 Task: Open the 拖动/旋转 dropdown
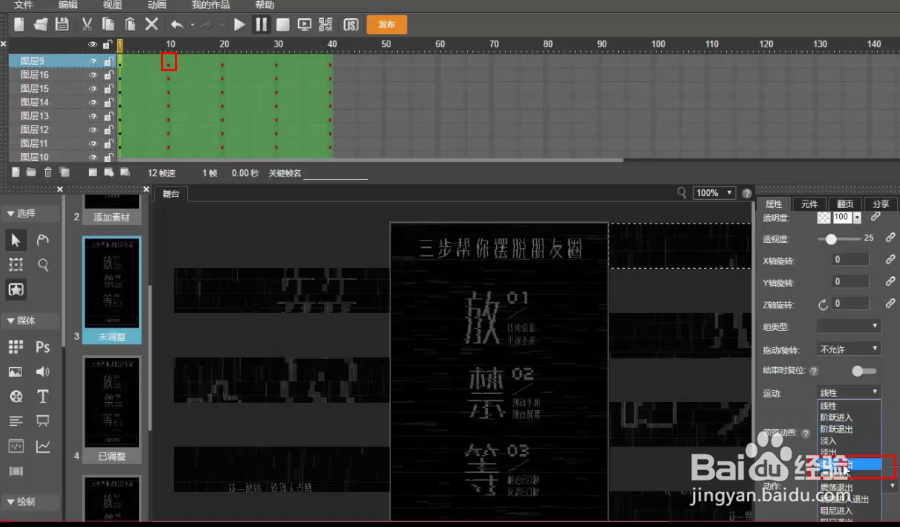(x=848, y=349)
